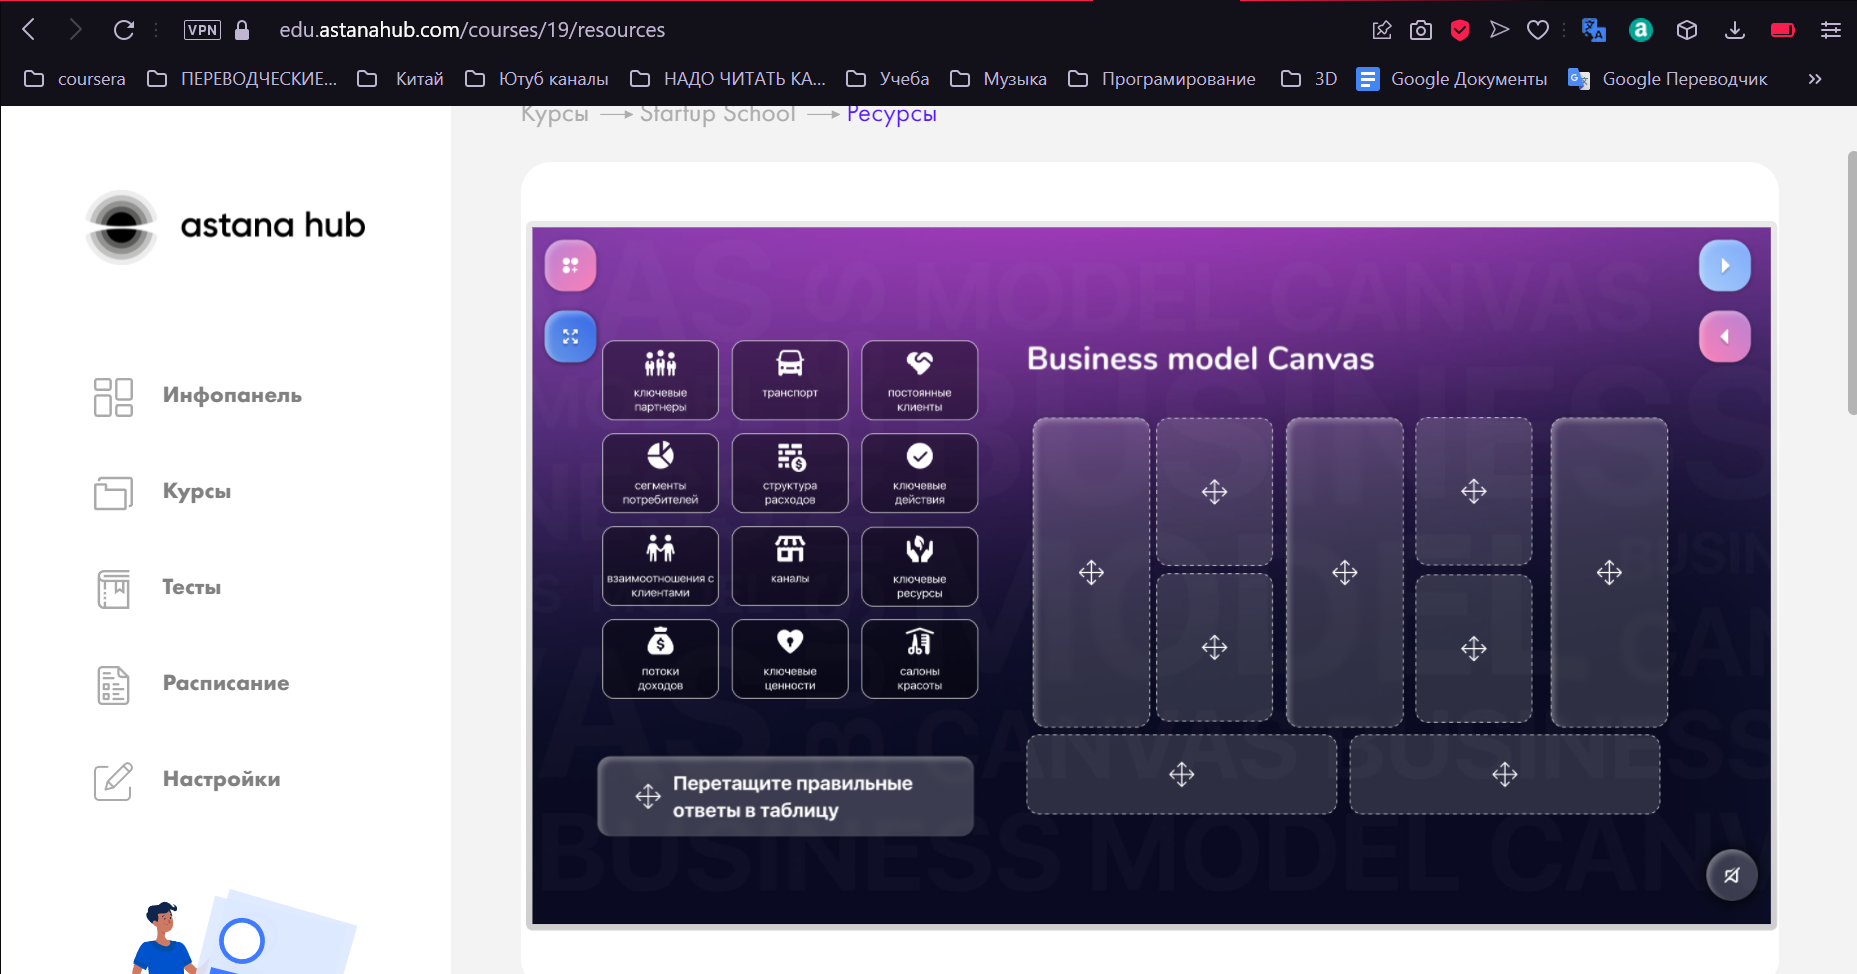Viewport: 1857px width, 974px height.
Task: Open the coursera bookmarks folder
Action: pyautogui.click(x=74, y=79)
